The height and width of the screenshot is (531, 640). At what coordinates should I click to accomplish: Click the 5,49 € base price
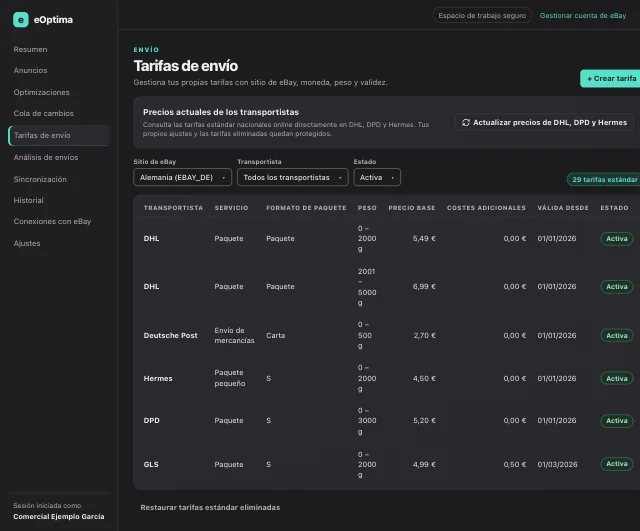pyautogui.click(x=424, y=239)
